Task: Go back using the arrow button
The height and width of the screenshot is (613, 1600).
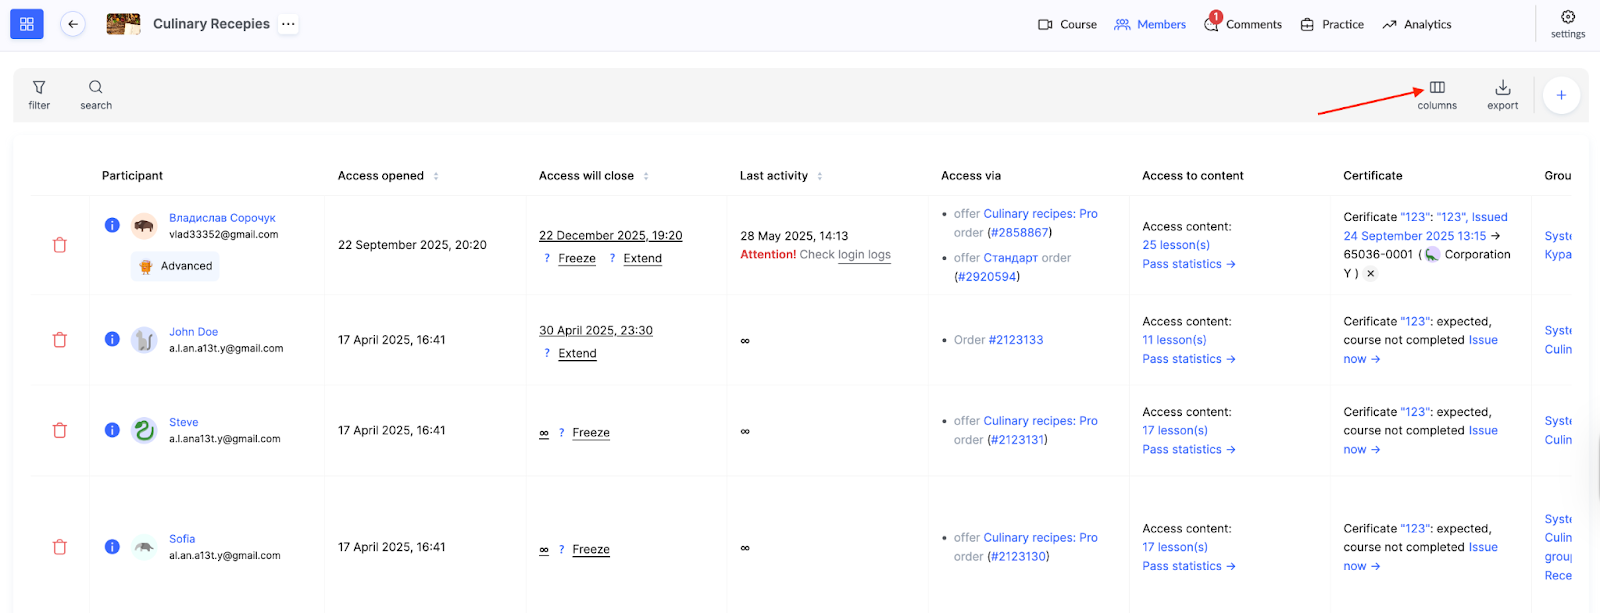Action: coord(73,24)
